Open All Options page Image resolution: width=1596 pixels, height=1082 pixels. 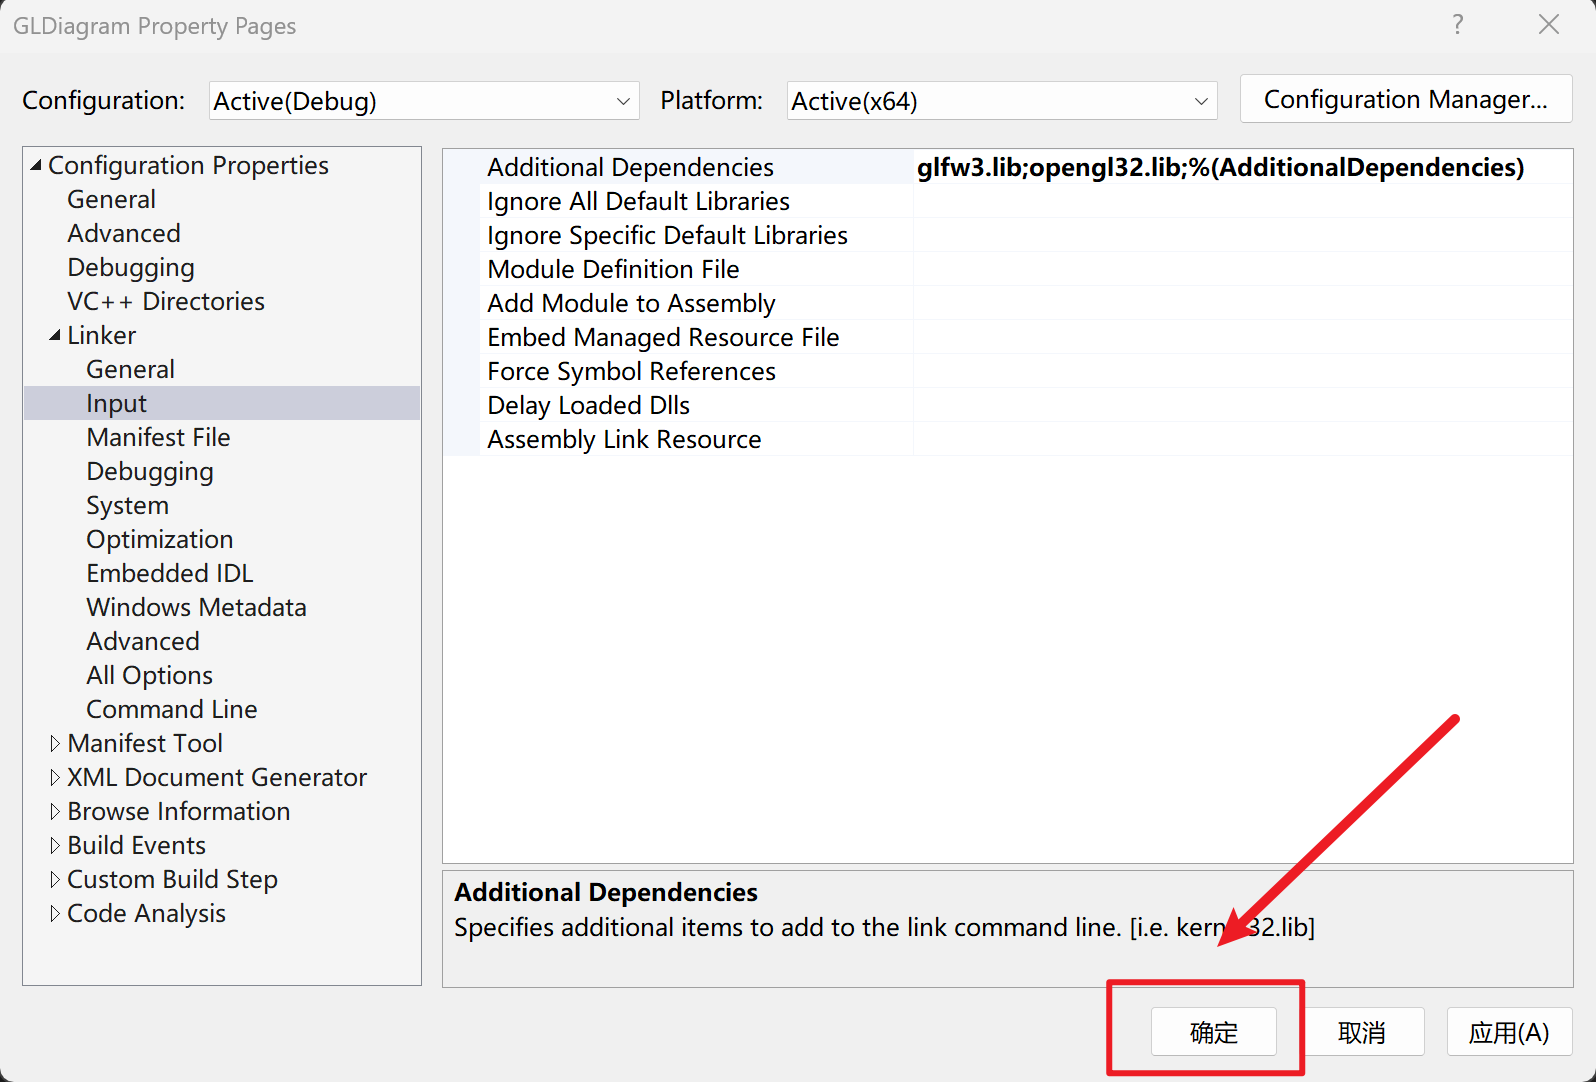(x=150, y=676)
